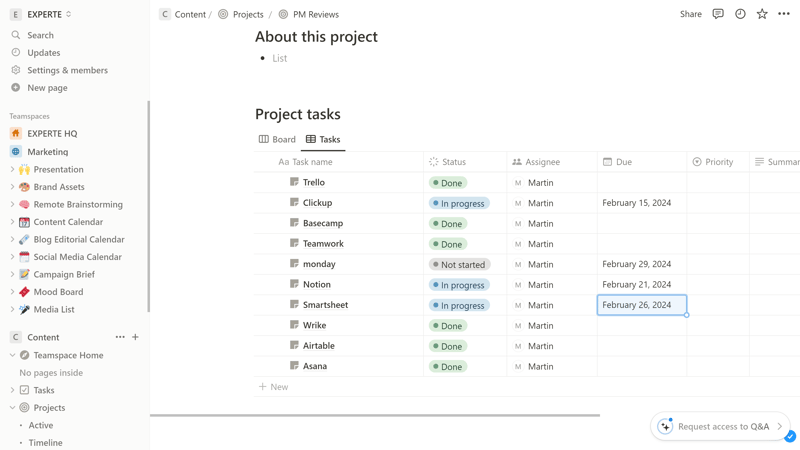Open Updates in the sidebar

pos(43,53)
